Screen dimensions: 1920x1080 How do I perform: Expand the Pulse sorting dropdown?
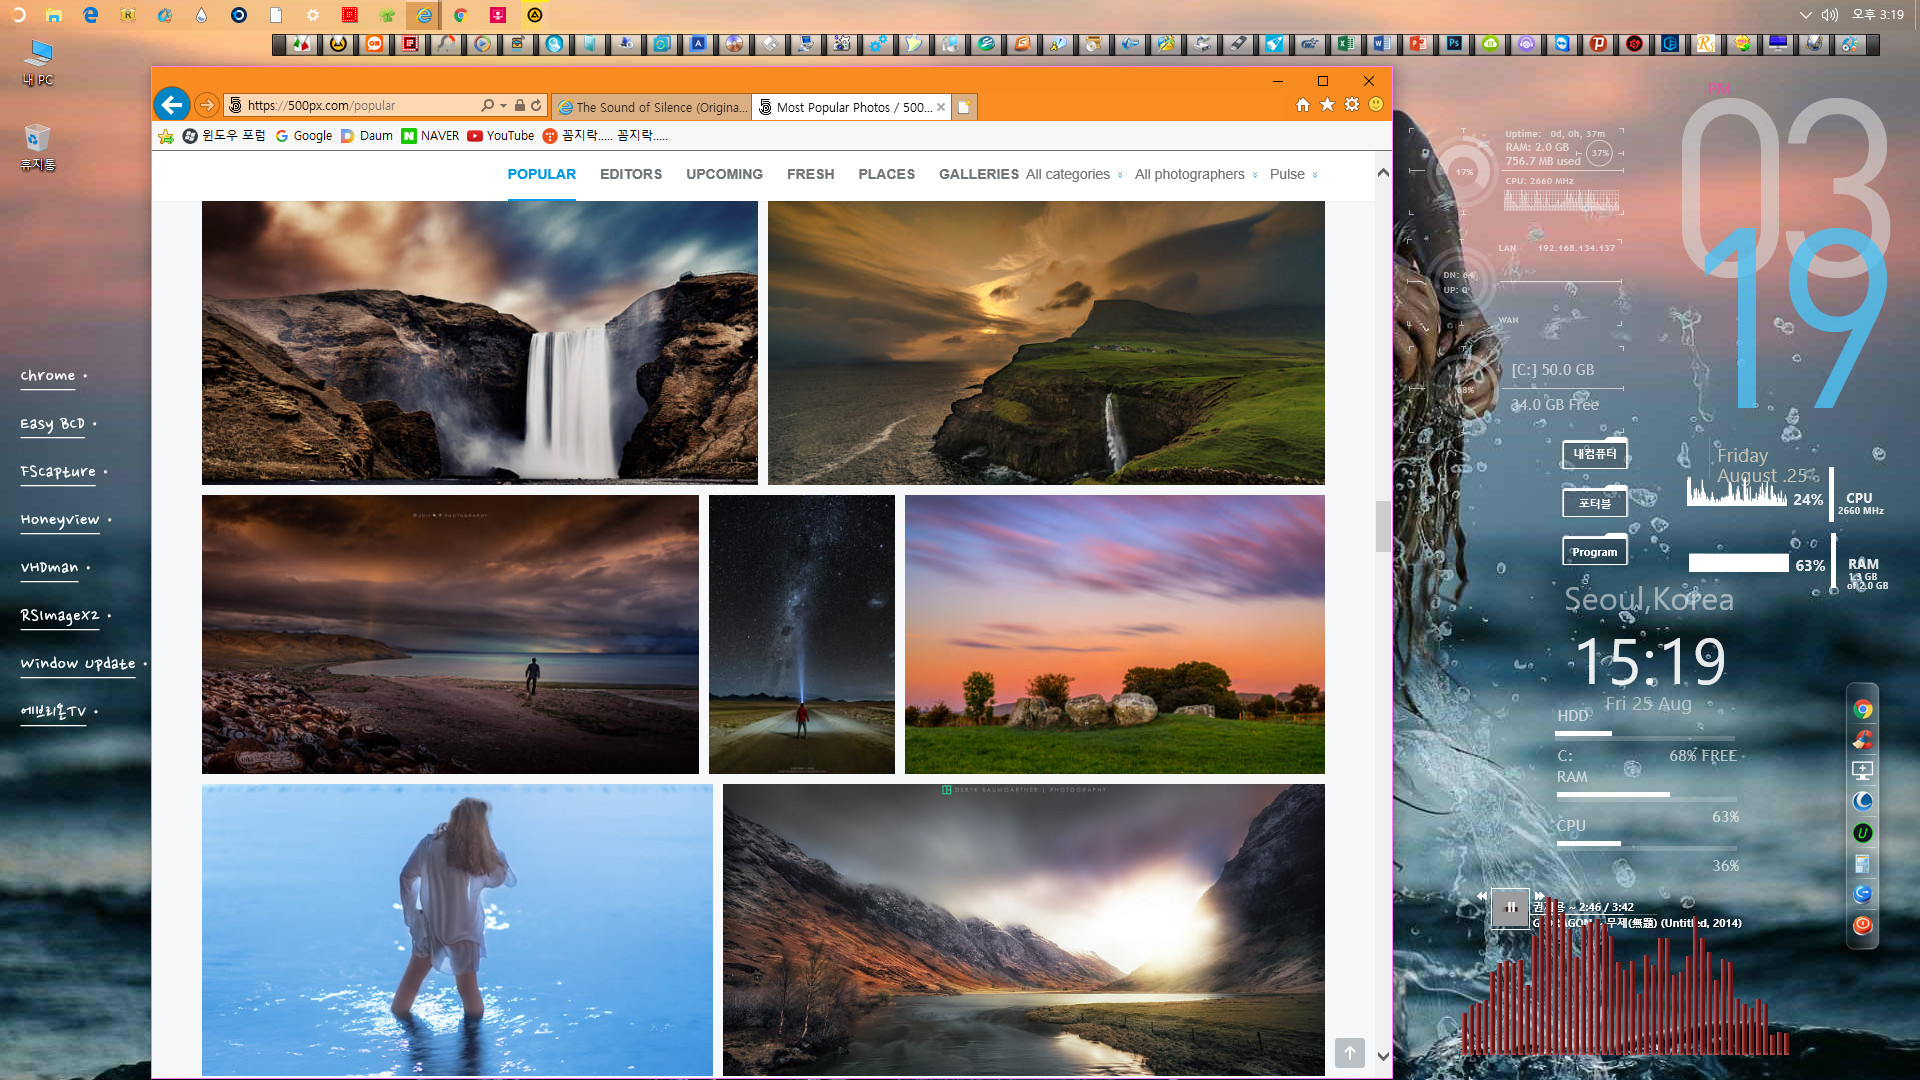1294,174
